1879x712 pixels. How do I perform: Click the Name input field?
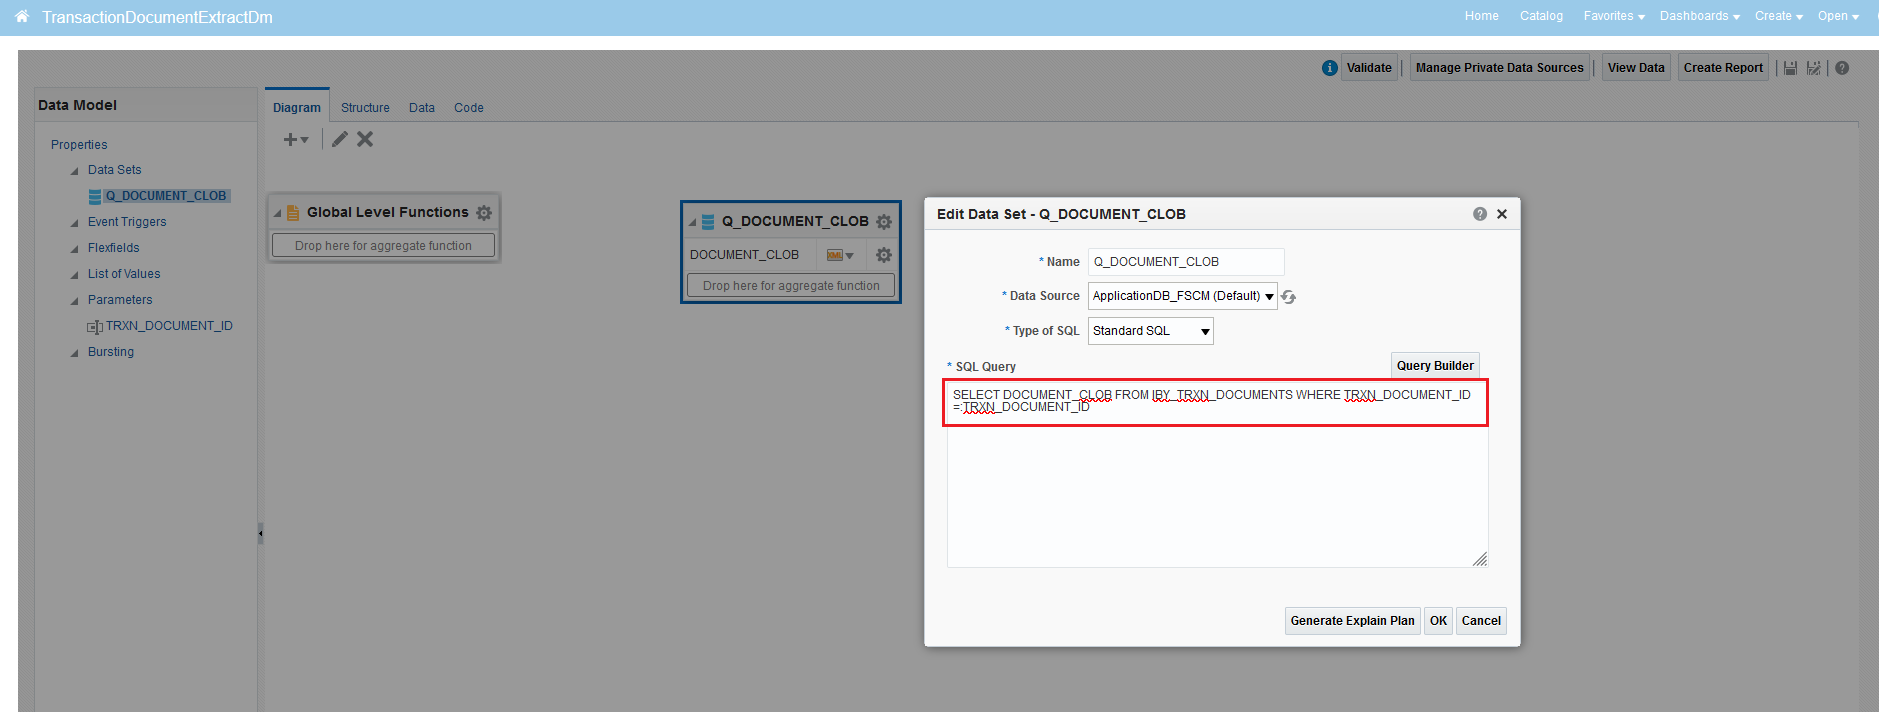pyautogui.click(x=1186, y=262)
